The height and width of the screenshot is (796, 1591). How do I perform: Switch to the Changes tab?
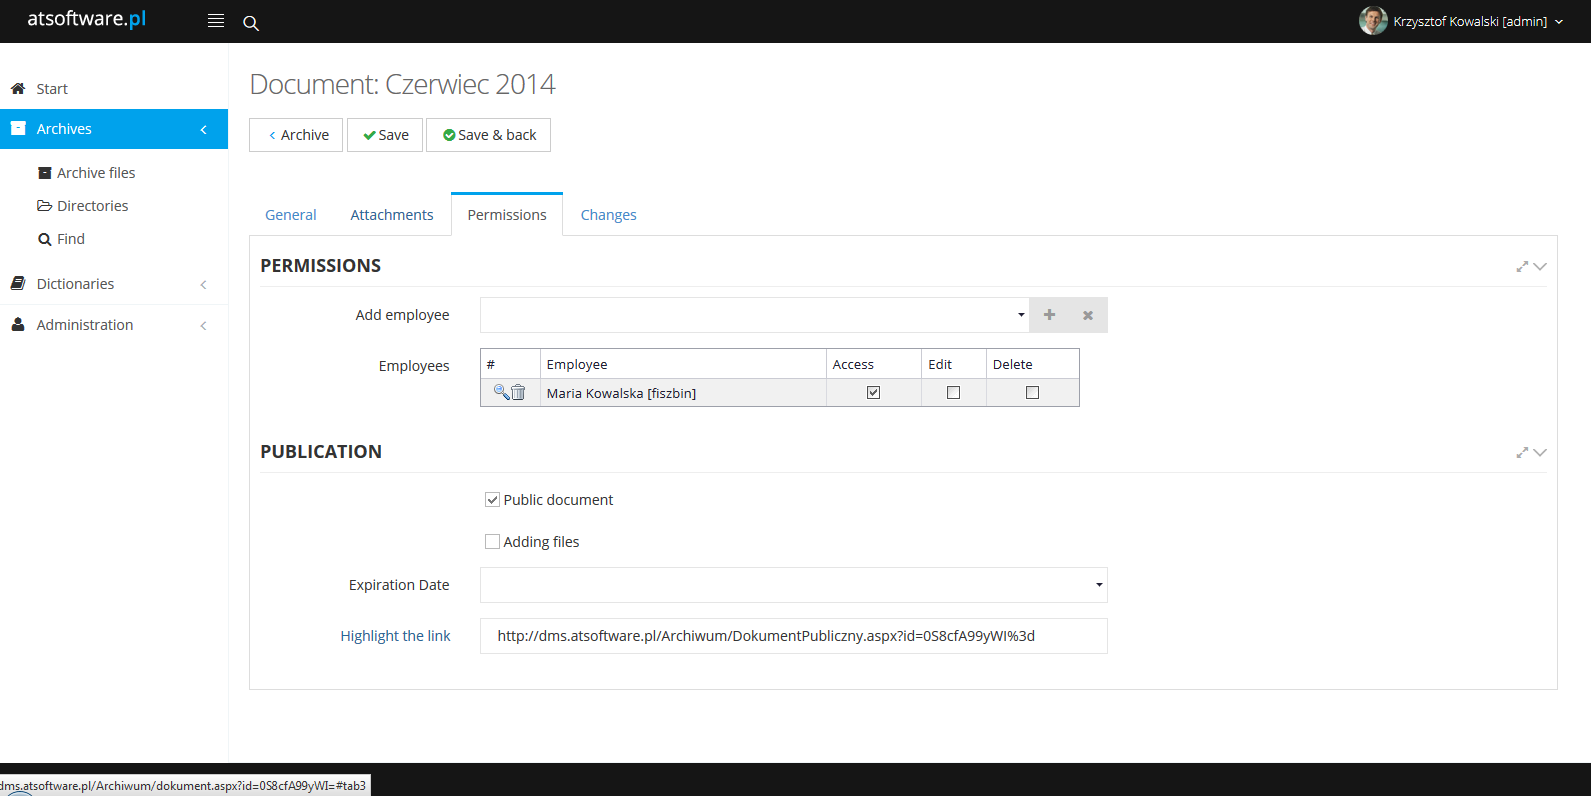coord(609,215)
